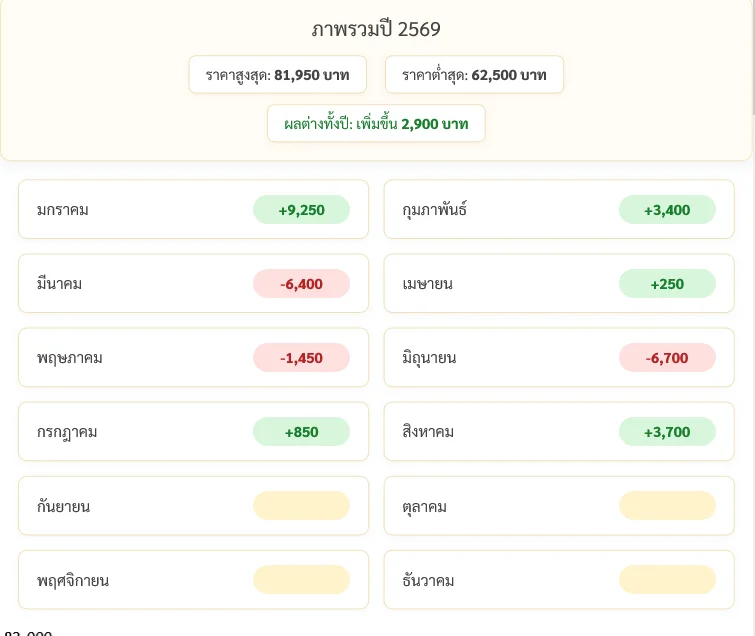Click the ภาพรวมปี 2569 heading
This screenshot has height=636, width=755.
click(x=376, y=29)
